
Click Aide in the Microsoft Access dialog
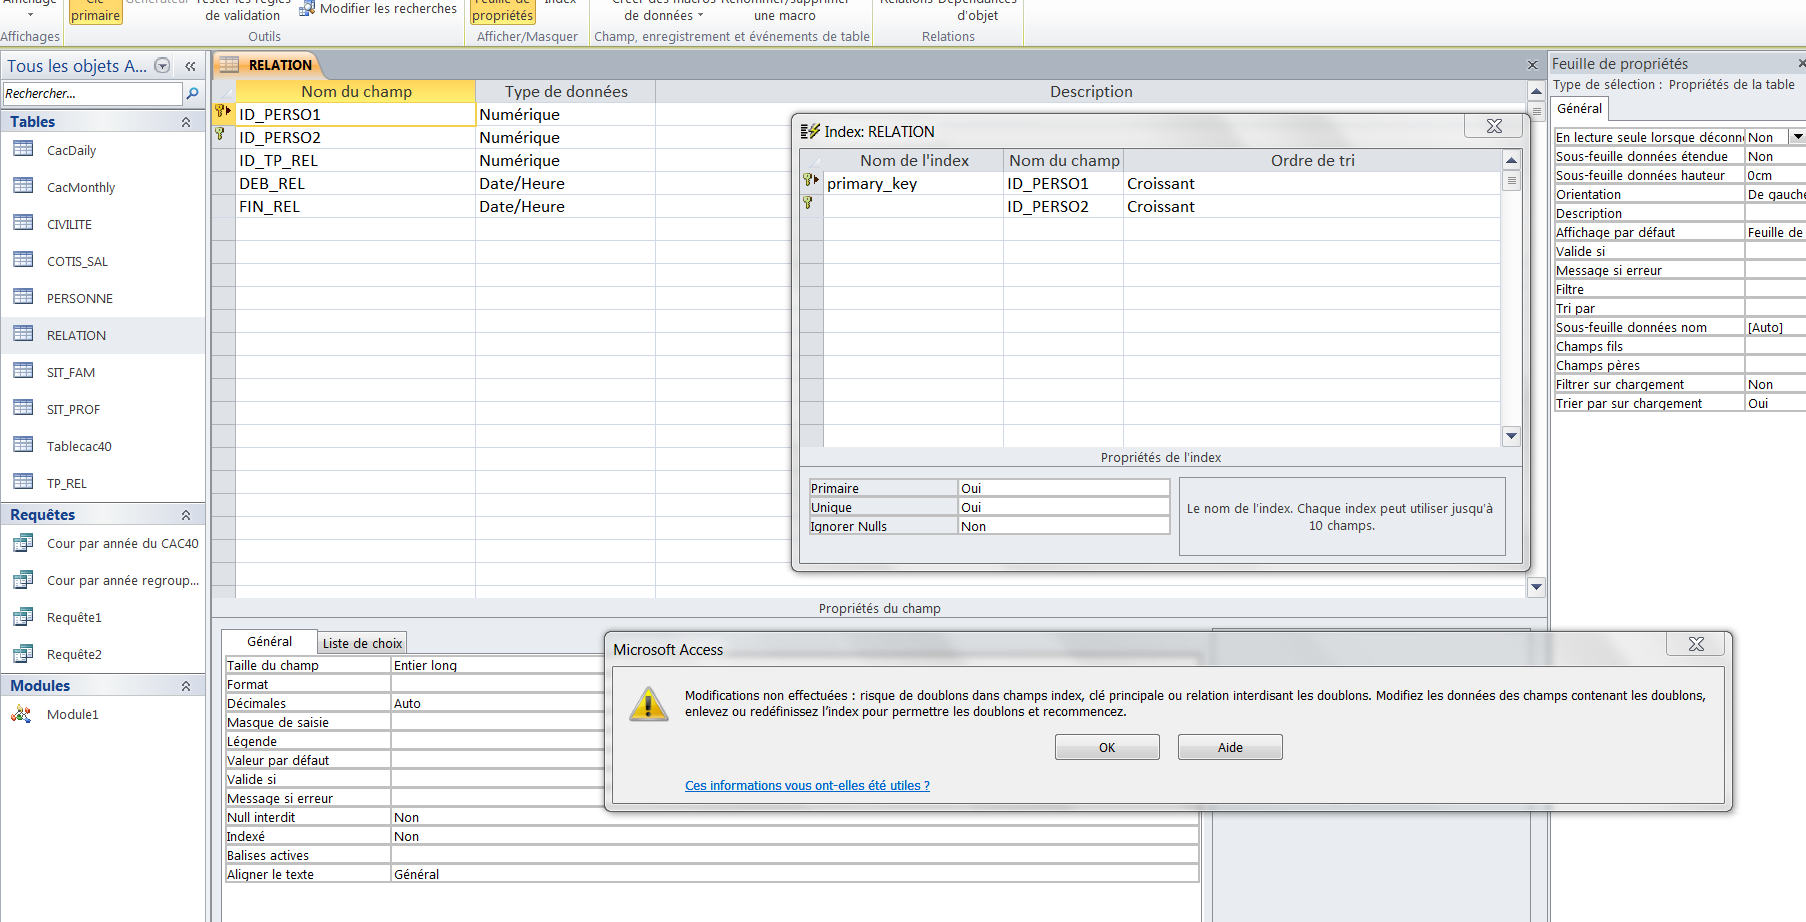[x=1230, y=747]
